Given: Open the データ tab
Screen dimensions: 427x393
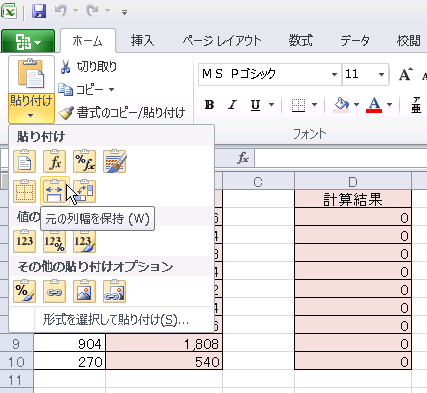Looking at the screenshot, I should [x=355, y=41].
